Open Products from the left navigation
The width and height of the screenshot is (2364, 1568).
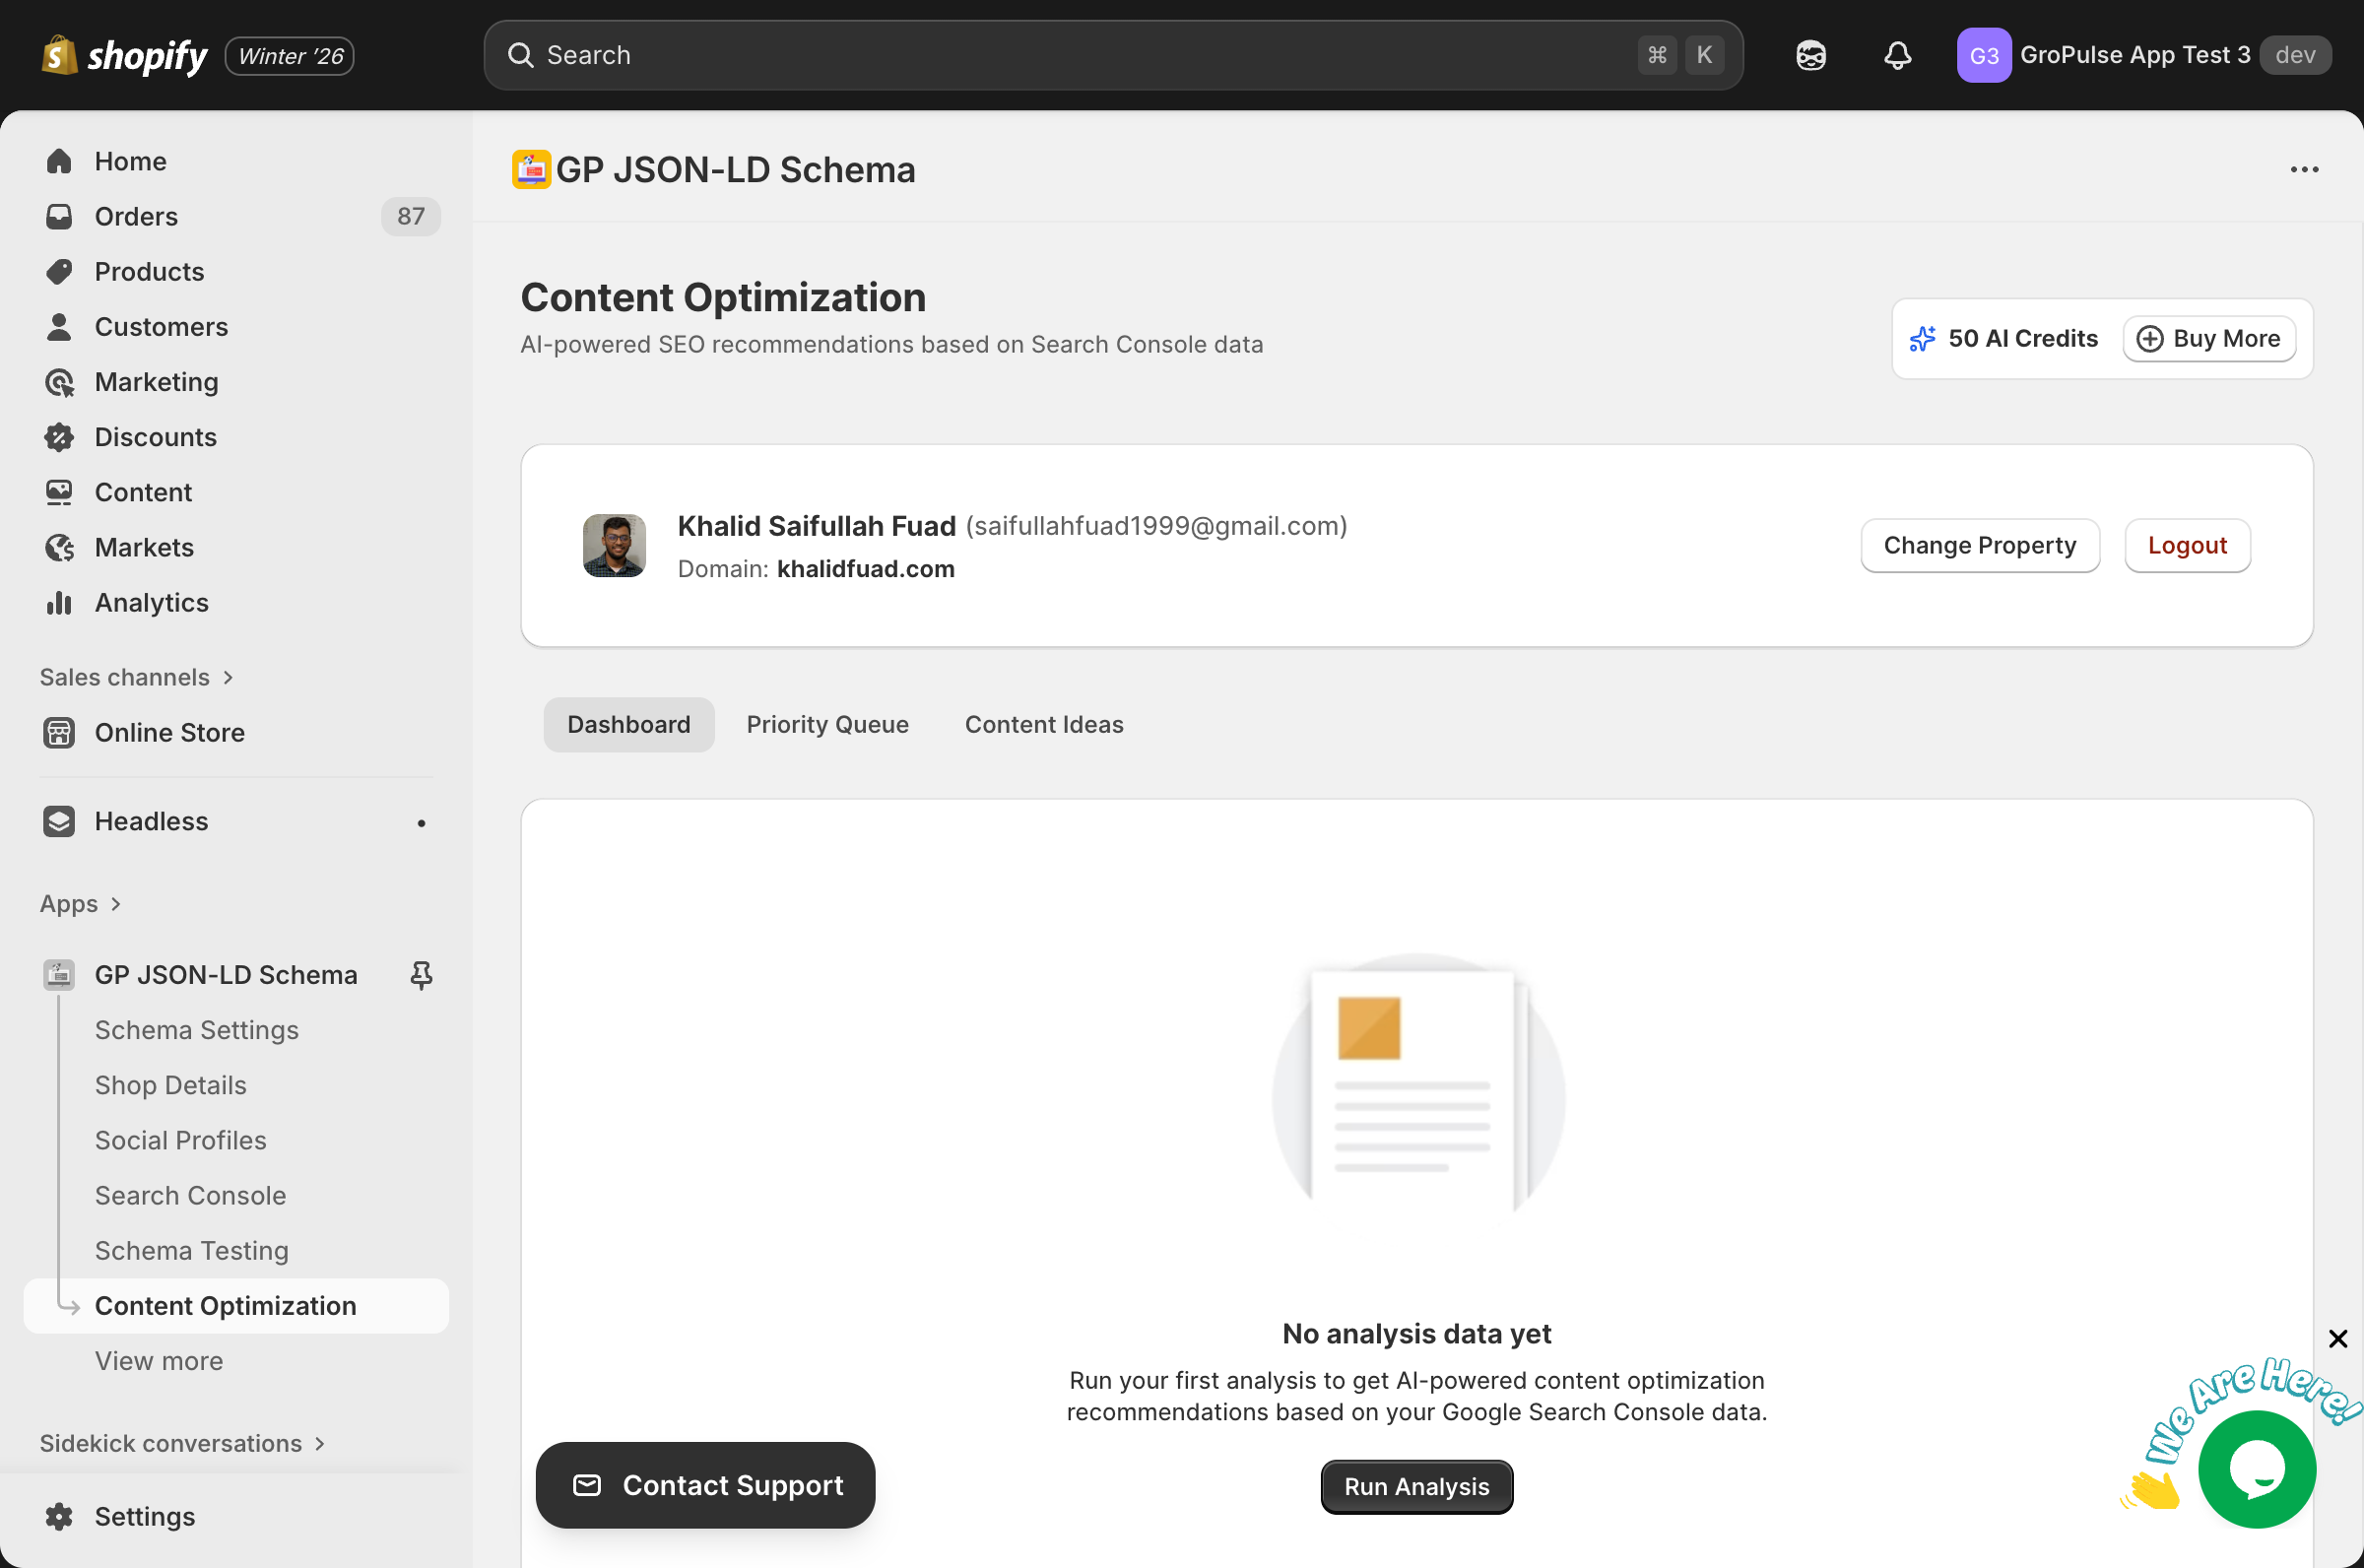60,271
